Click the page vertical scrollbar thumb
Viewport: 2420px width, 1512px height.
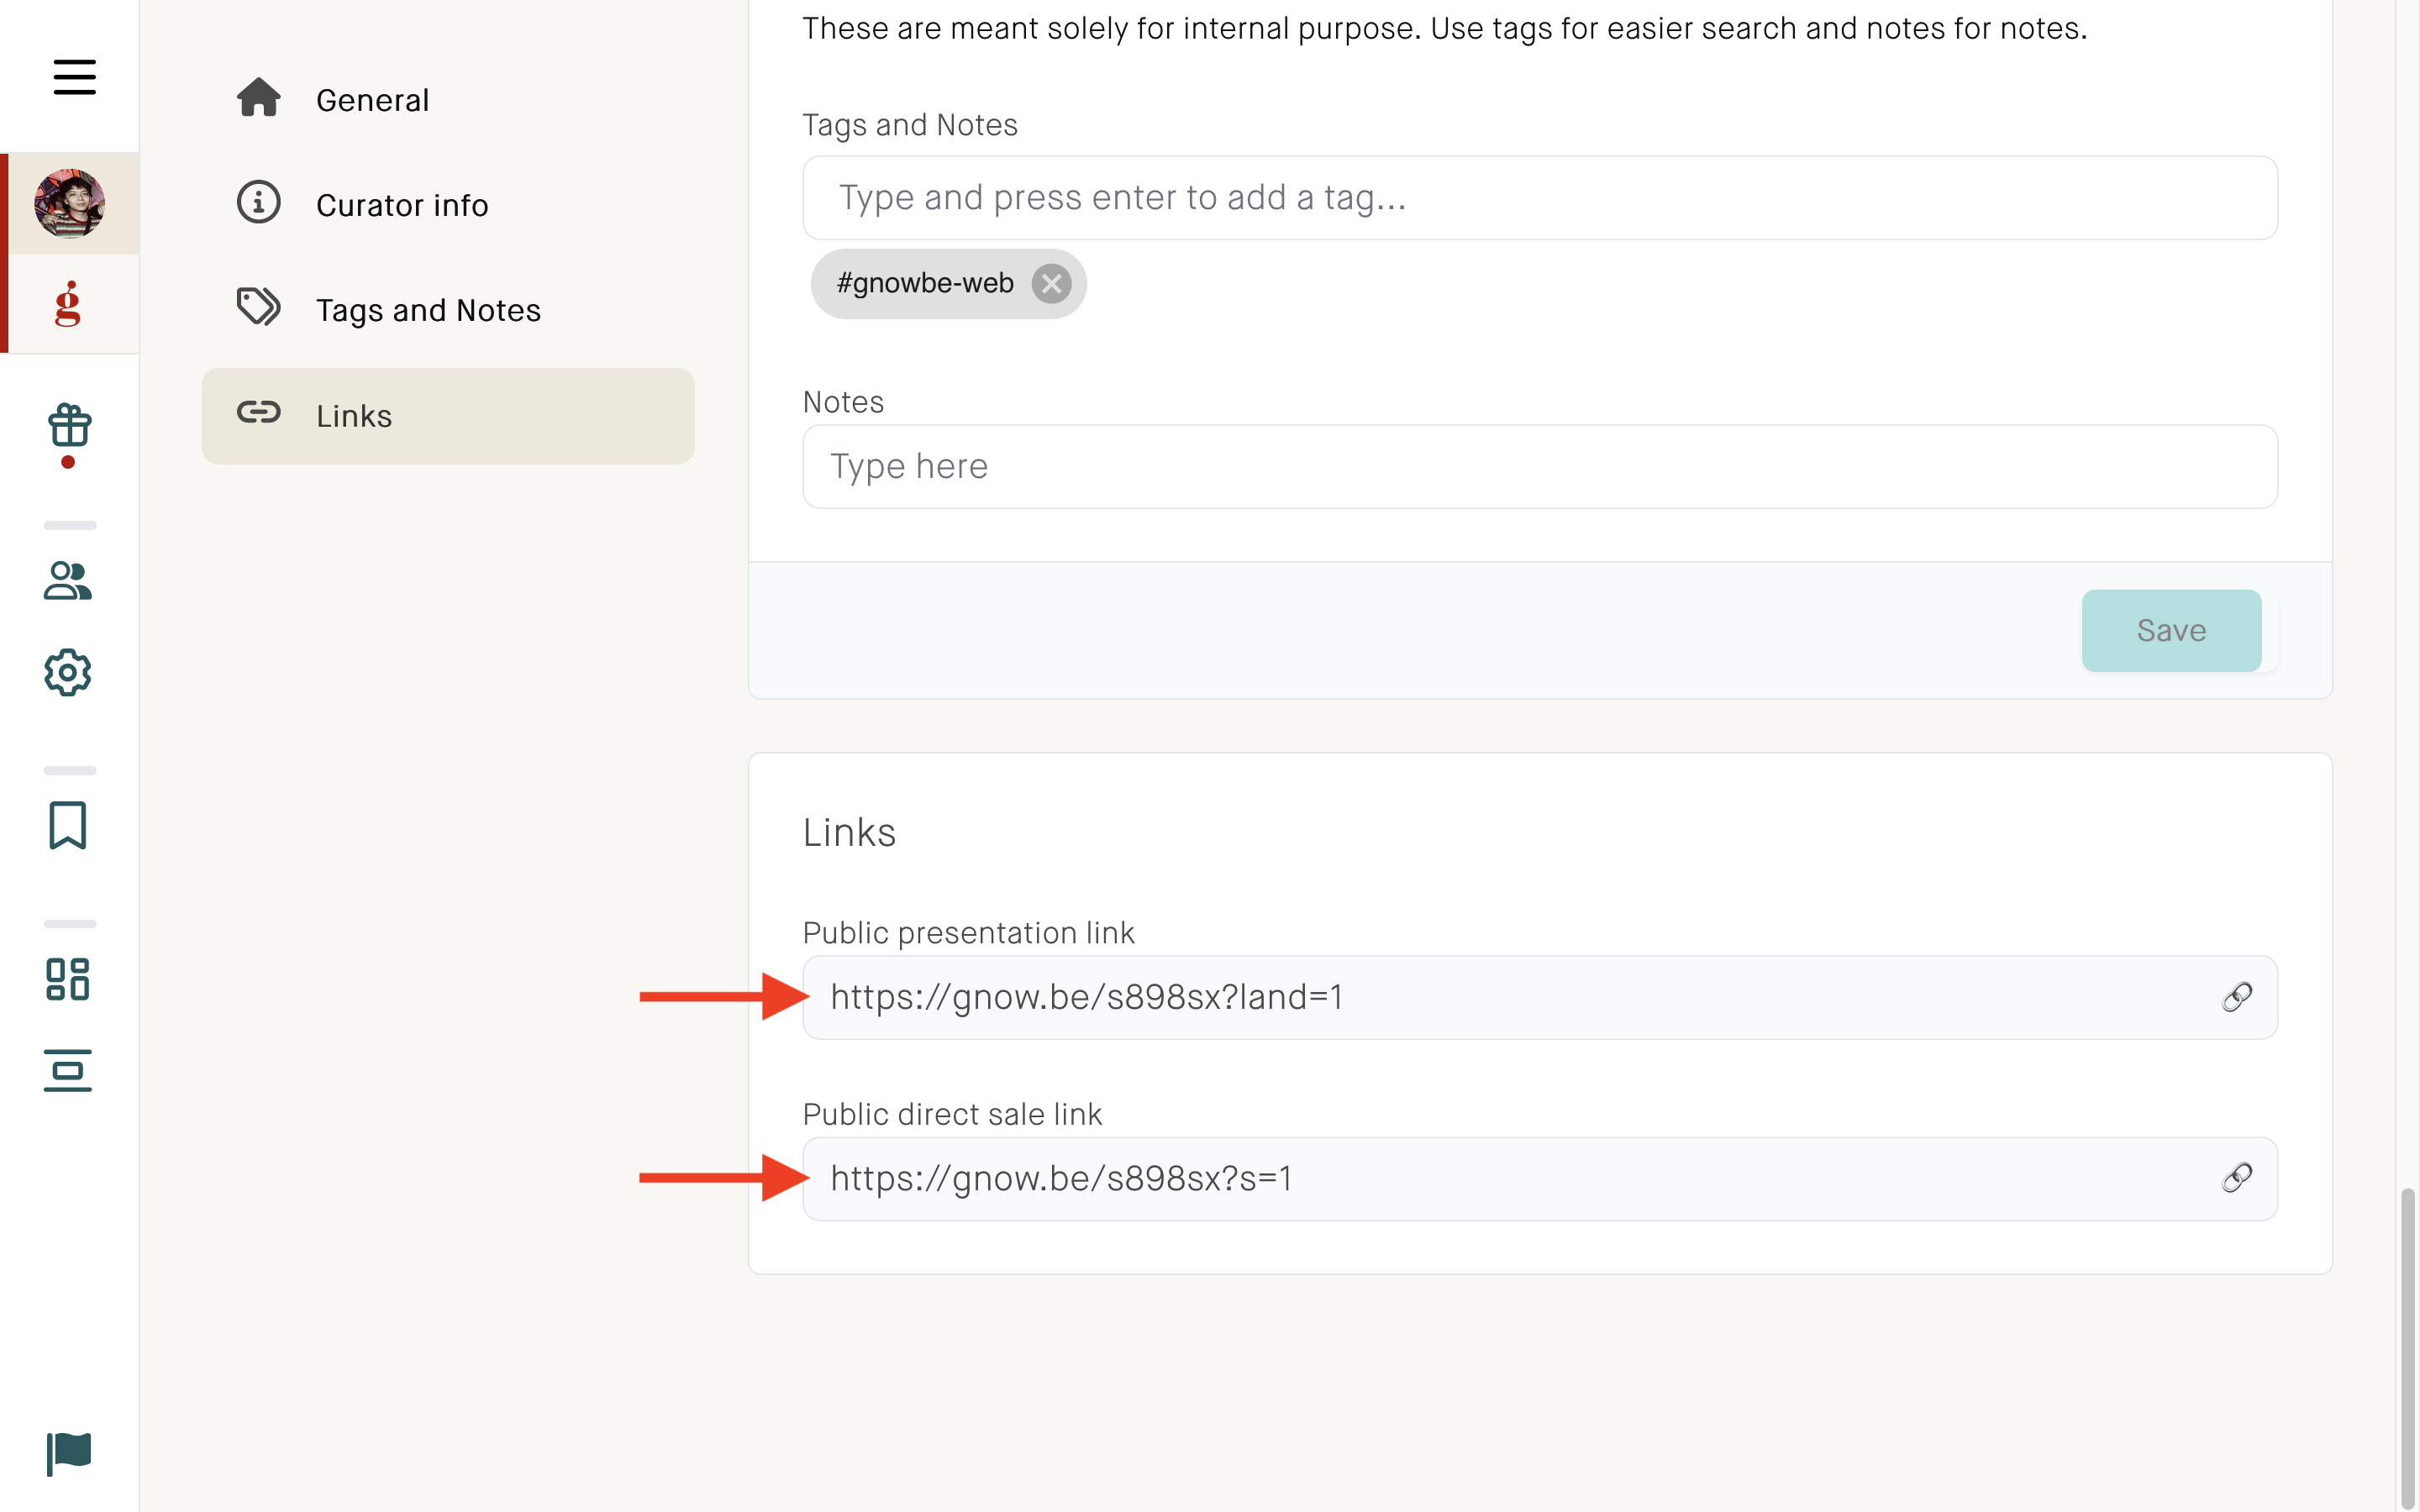(x=2407, y=1347)
